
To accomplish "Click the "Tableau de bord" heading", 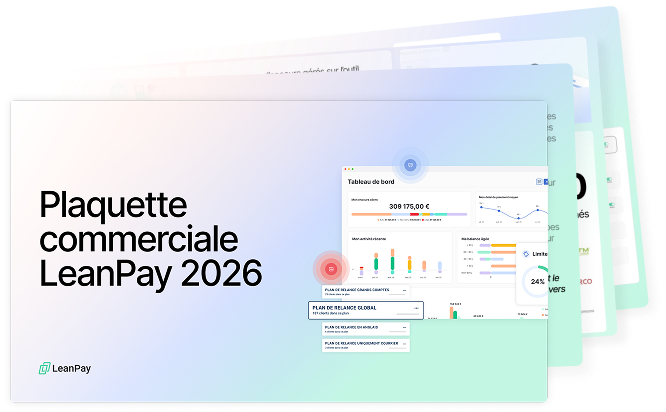I will click(371, 182).
